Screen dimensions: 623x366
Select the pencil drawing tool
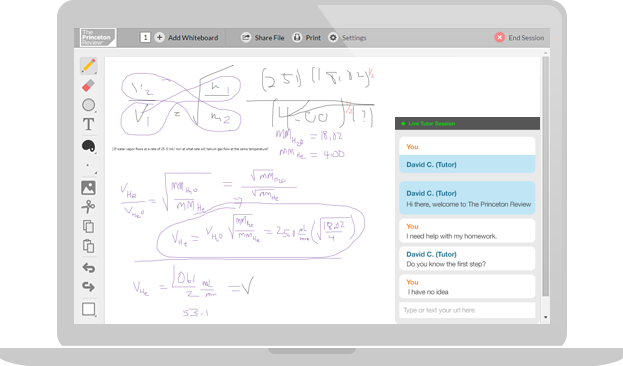coord(89,66)
